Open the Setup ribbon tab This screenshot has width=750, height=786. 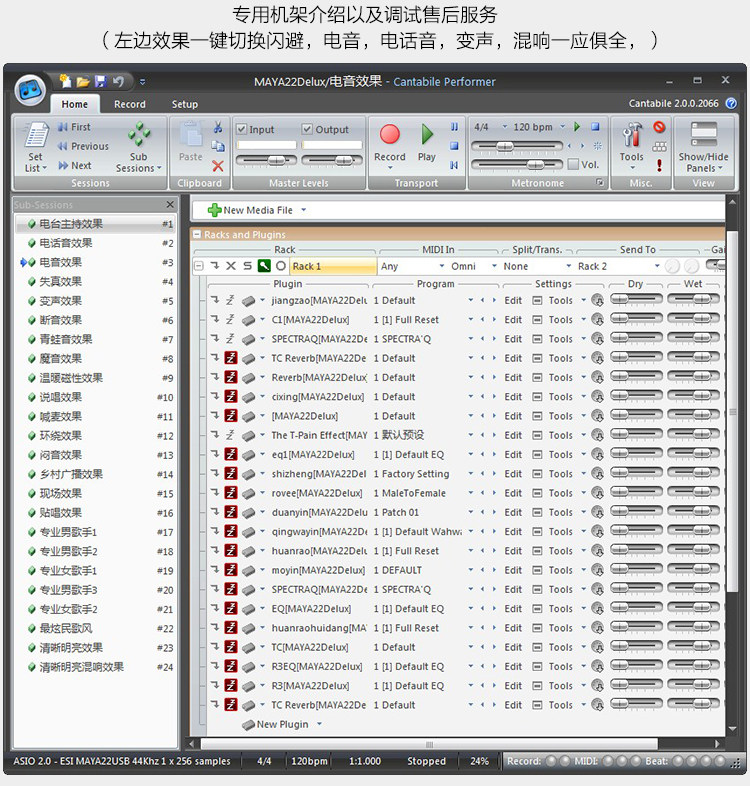(184, 104)
